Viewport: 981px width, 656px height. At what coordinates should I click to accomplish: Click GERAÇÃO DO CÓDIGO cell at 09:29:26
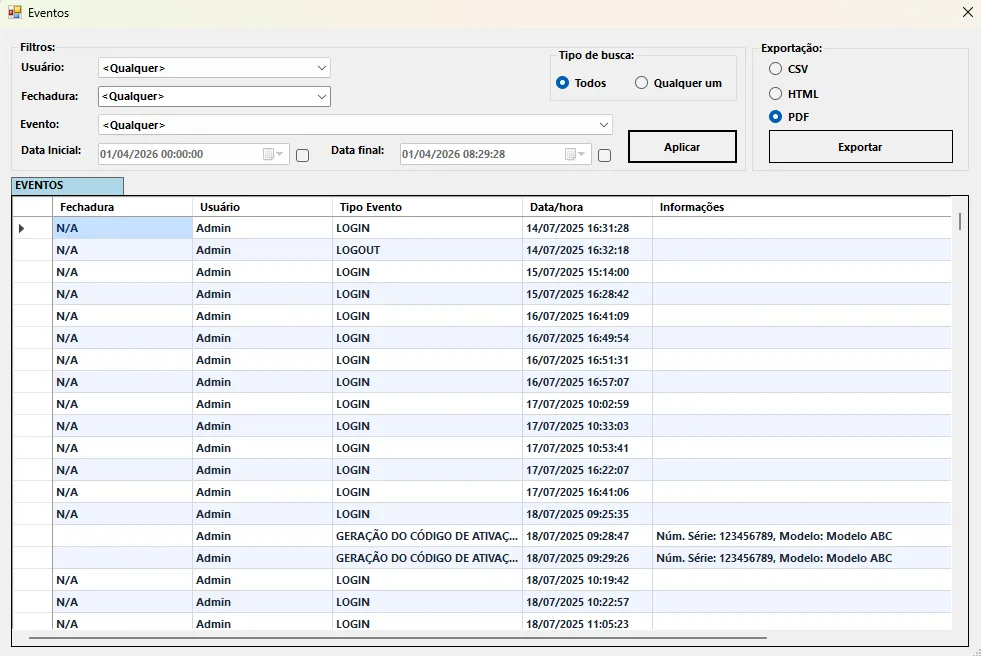tap(427, 558)
